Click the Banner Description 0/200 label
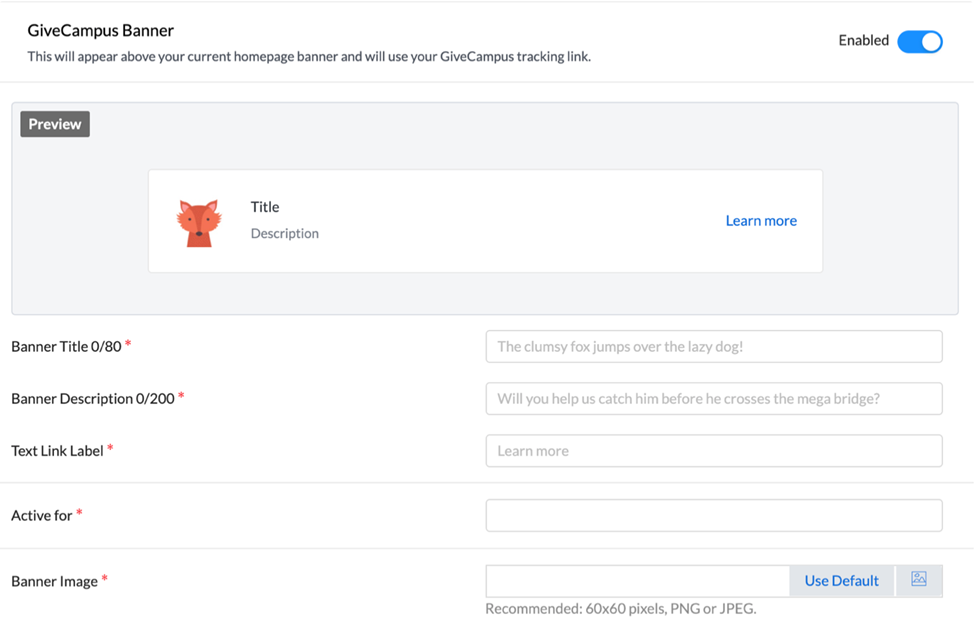This screenshot has width=975, height=641. point(93,399)
